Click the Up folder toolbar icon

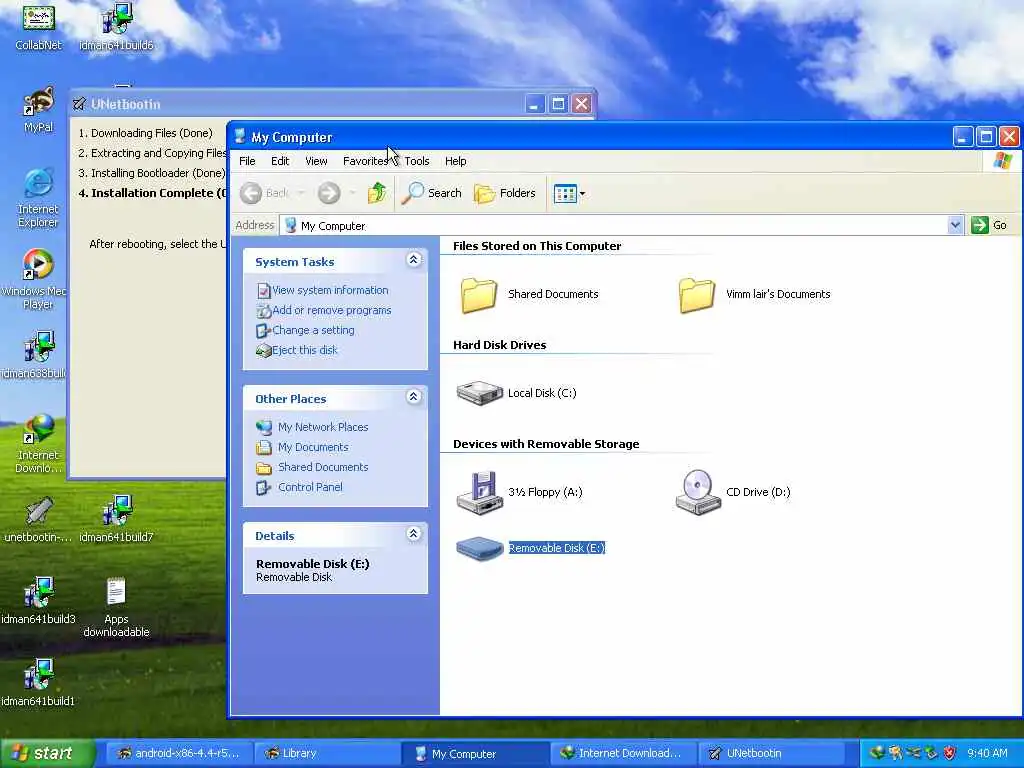(377, 193)
